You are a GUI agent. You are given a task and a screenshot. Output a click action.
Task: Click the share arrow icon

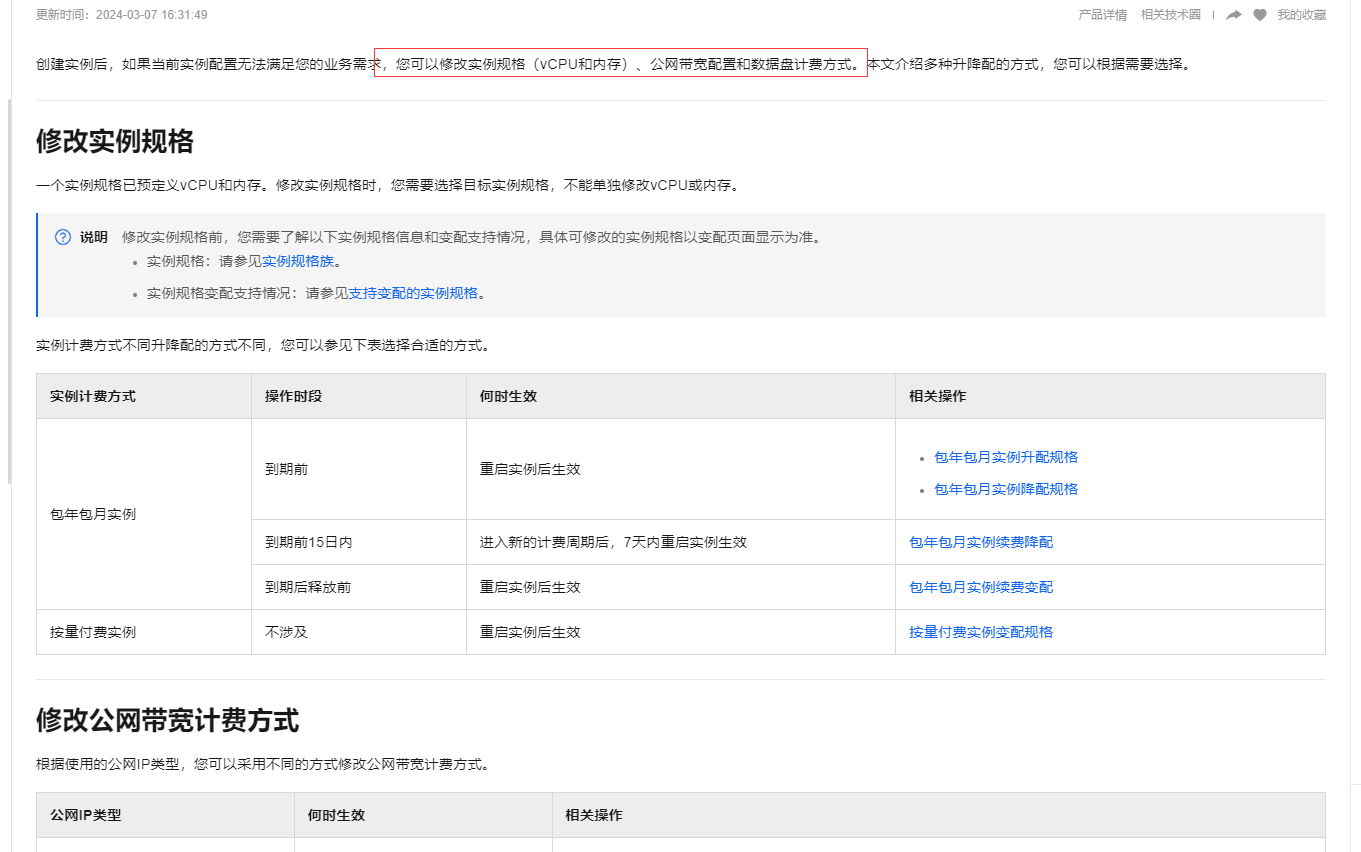[1234, 15]
